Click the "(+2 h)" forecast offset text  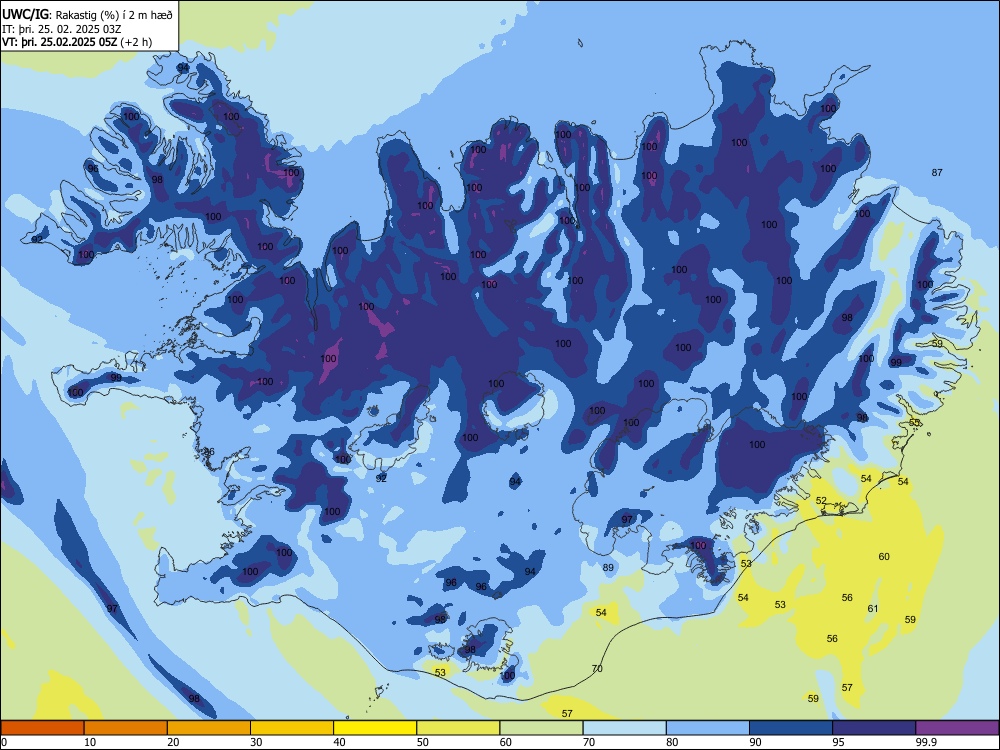pos(136,42)
